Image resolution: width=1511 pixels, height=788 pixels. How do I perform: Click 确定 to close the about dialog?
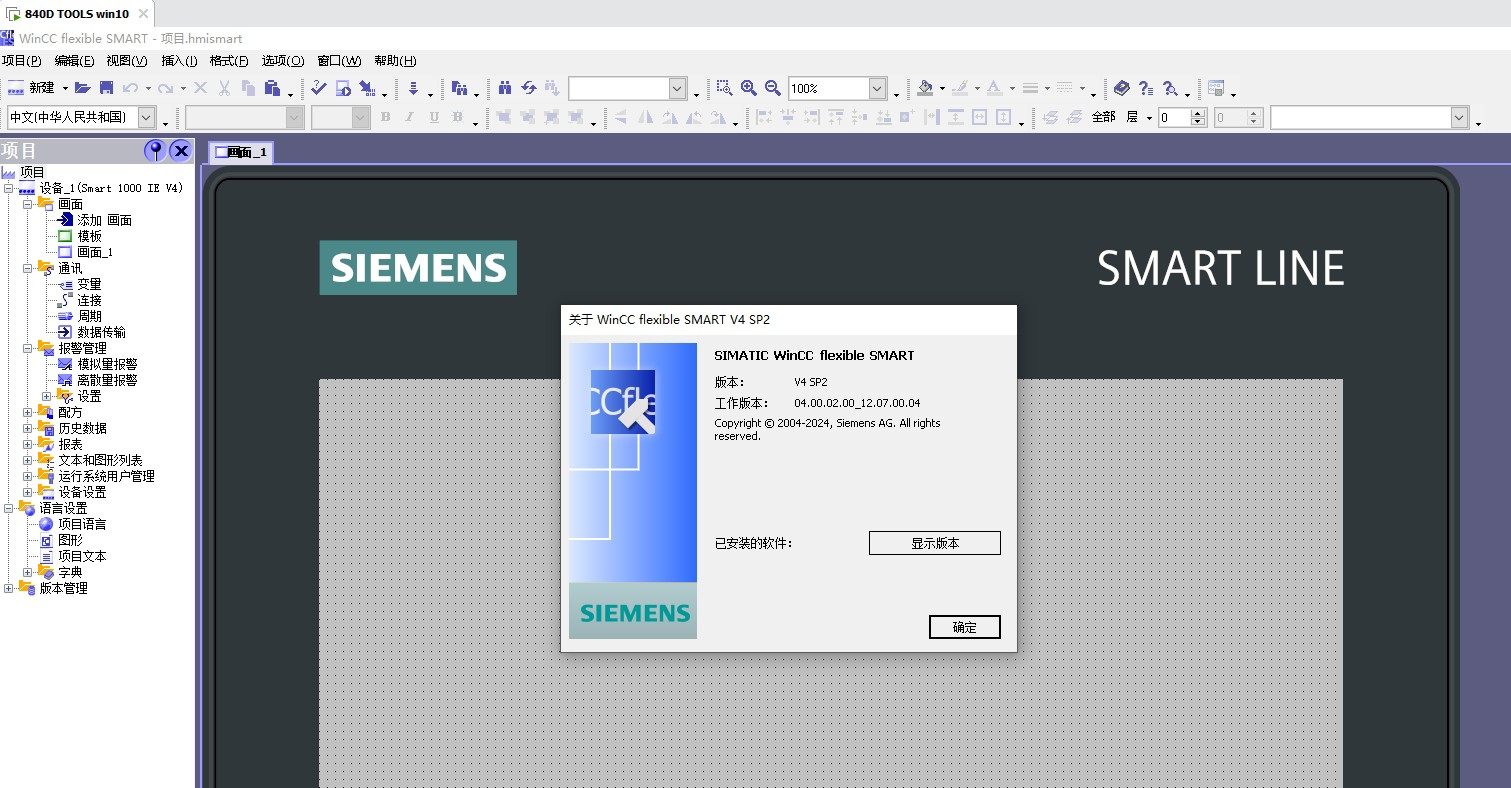[964, 627]
